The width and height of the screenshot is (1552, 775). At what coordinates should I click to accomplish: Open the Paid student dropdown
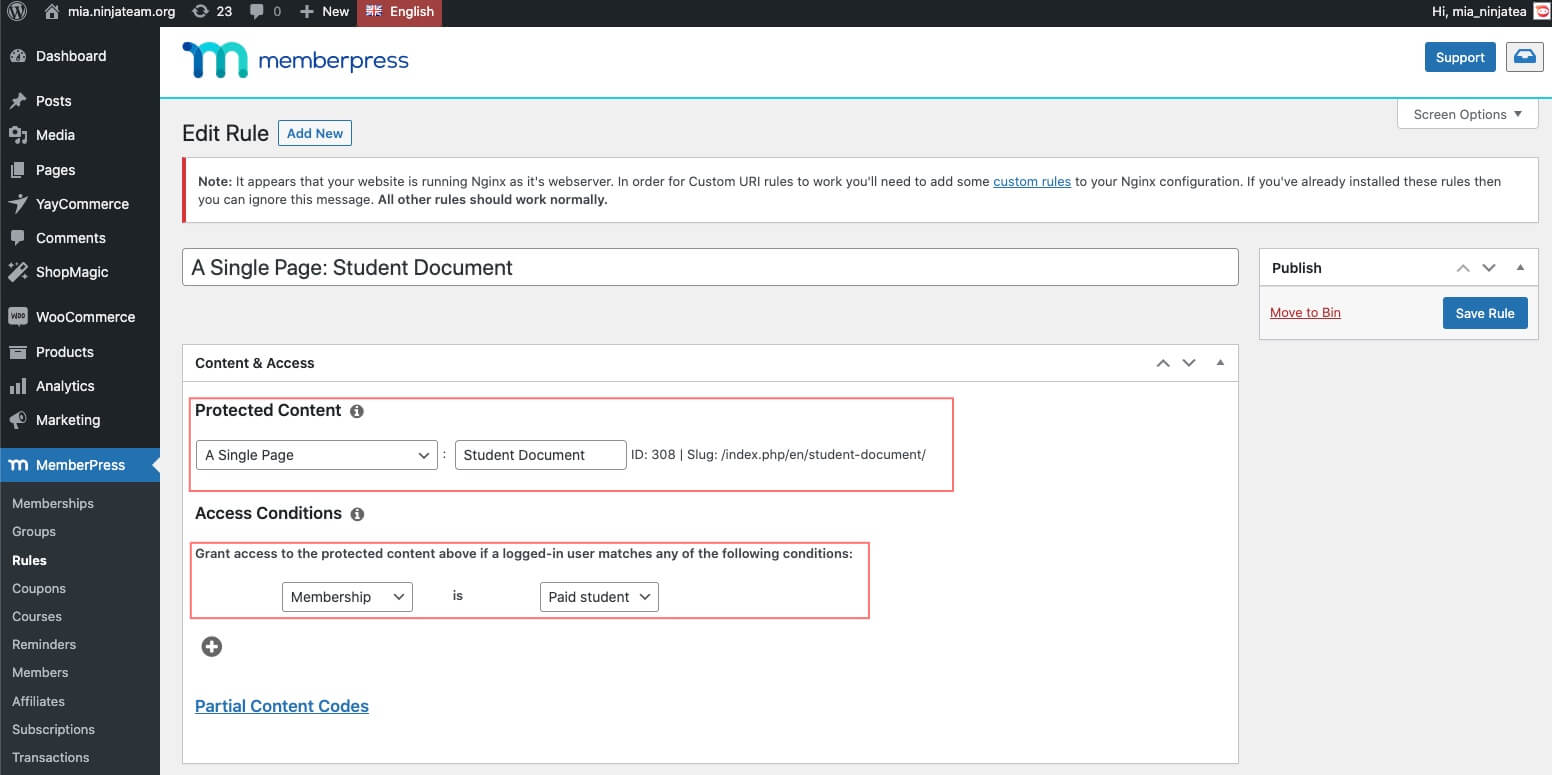pyautogui.click(x=598, y=597)
